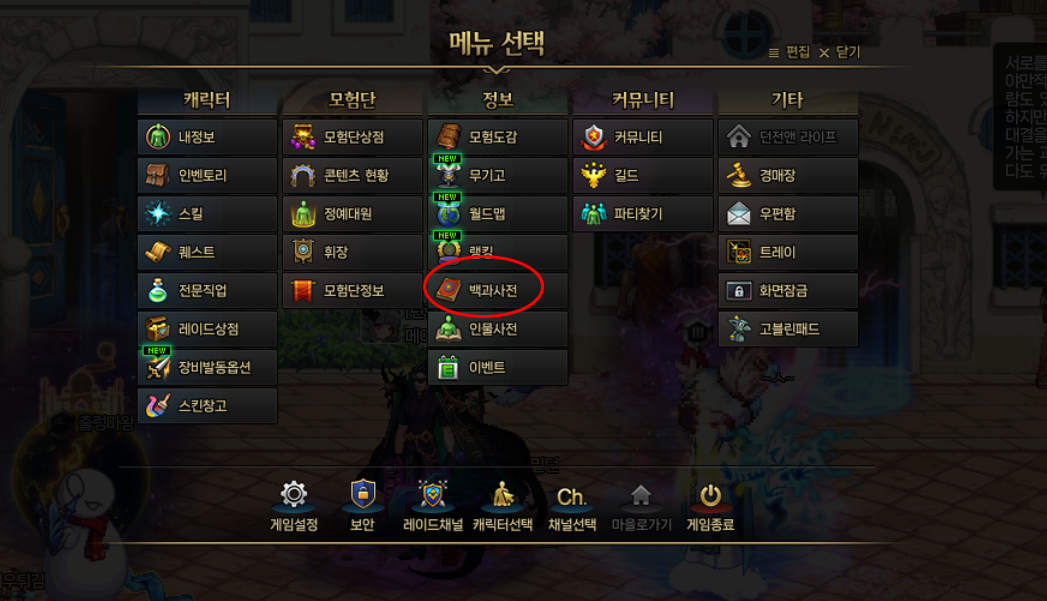Viewport: 1047px width, 601px height.
Task: Activate the 화면잠금 screen lock entry
Action: (788, 290)
